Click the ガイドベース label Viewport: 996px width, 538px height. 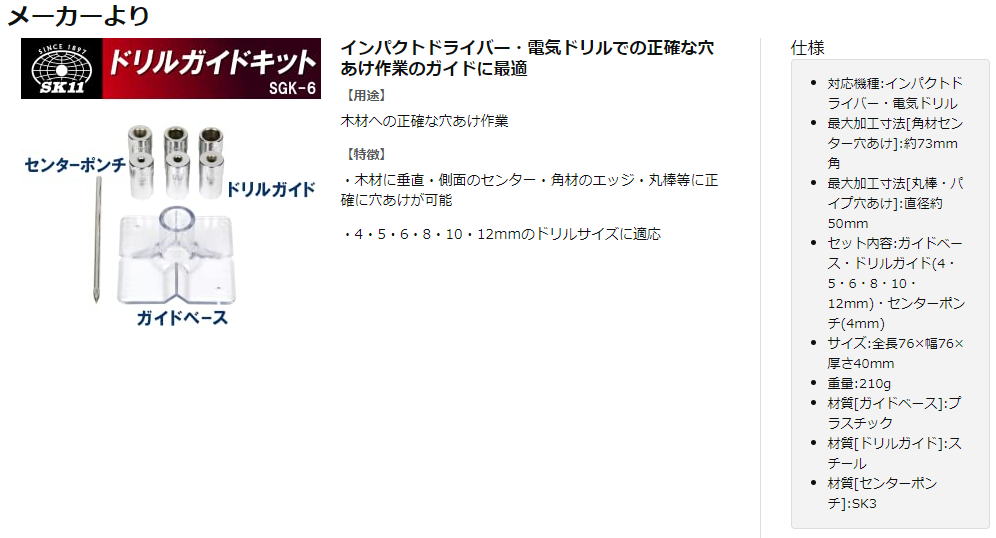point(182,318)
